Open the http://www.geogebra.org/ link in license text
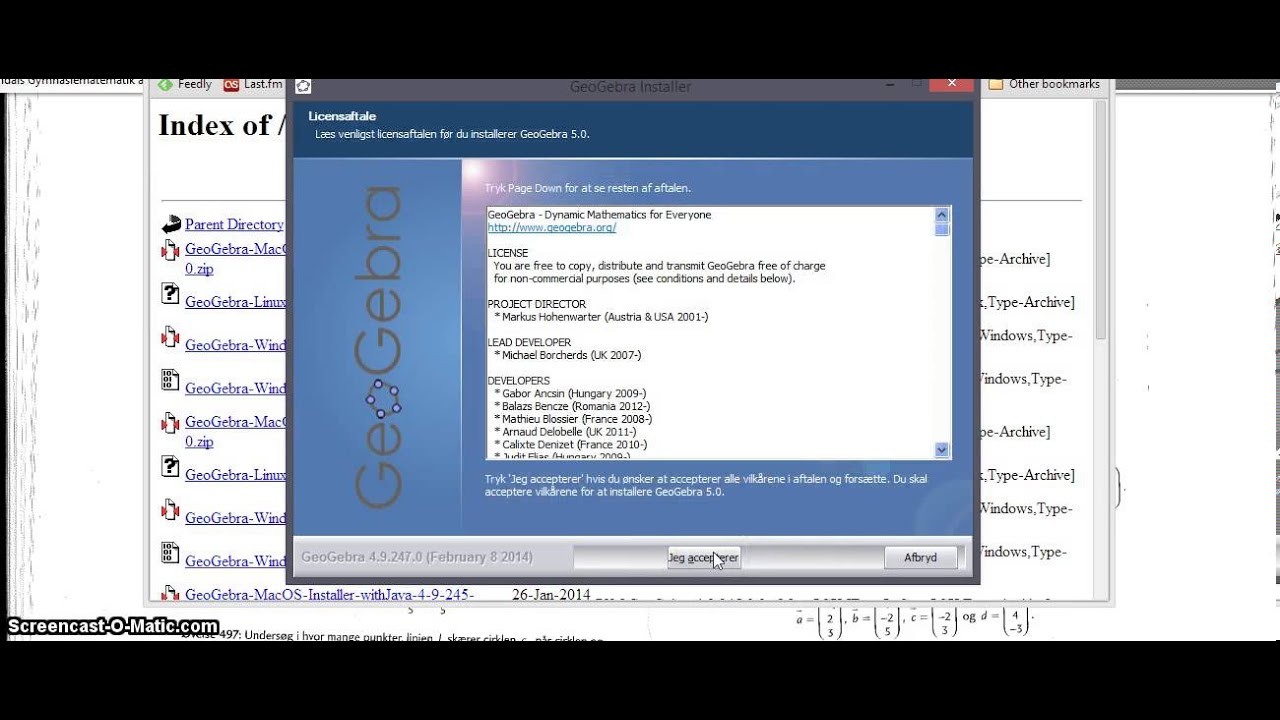The width and height of the screenshot is (1280, 720). (x=552, y=227)
